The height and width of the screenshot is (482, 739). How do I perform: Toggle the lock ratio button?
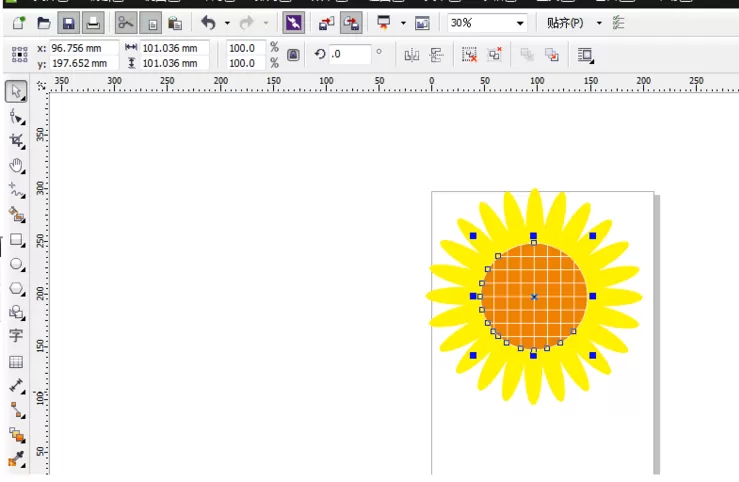tap(293, 55)
